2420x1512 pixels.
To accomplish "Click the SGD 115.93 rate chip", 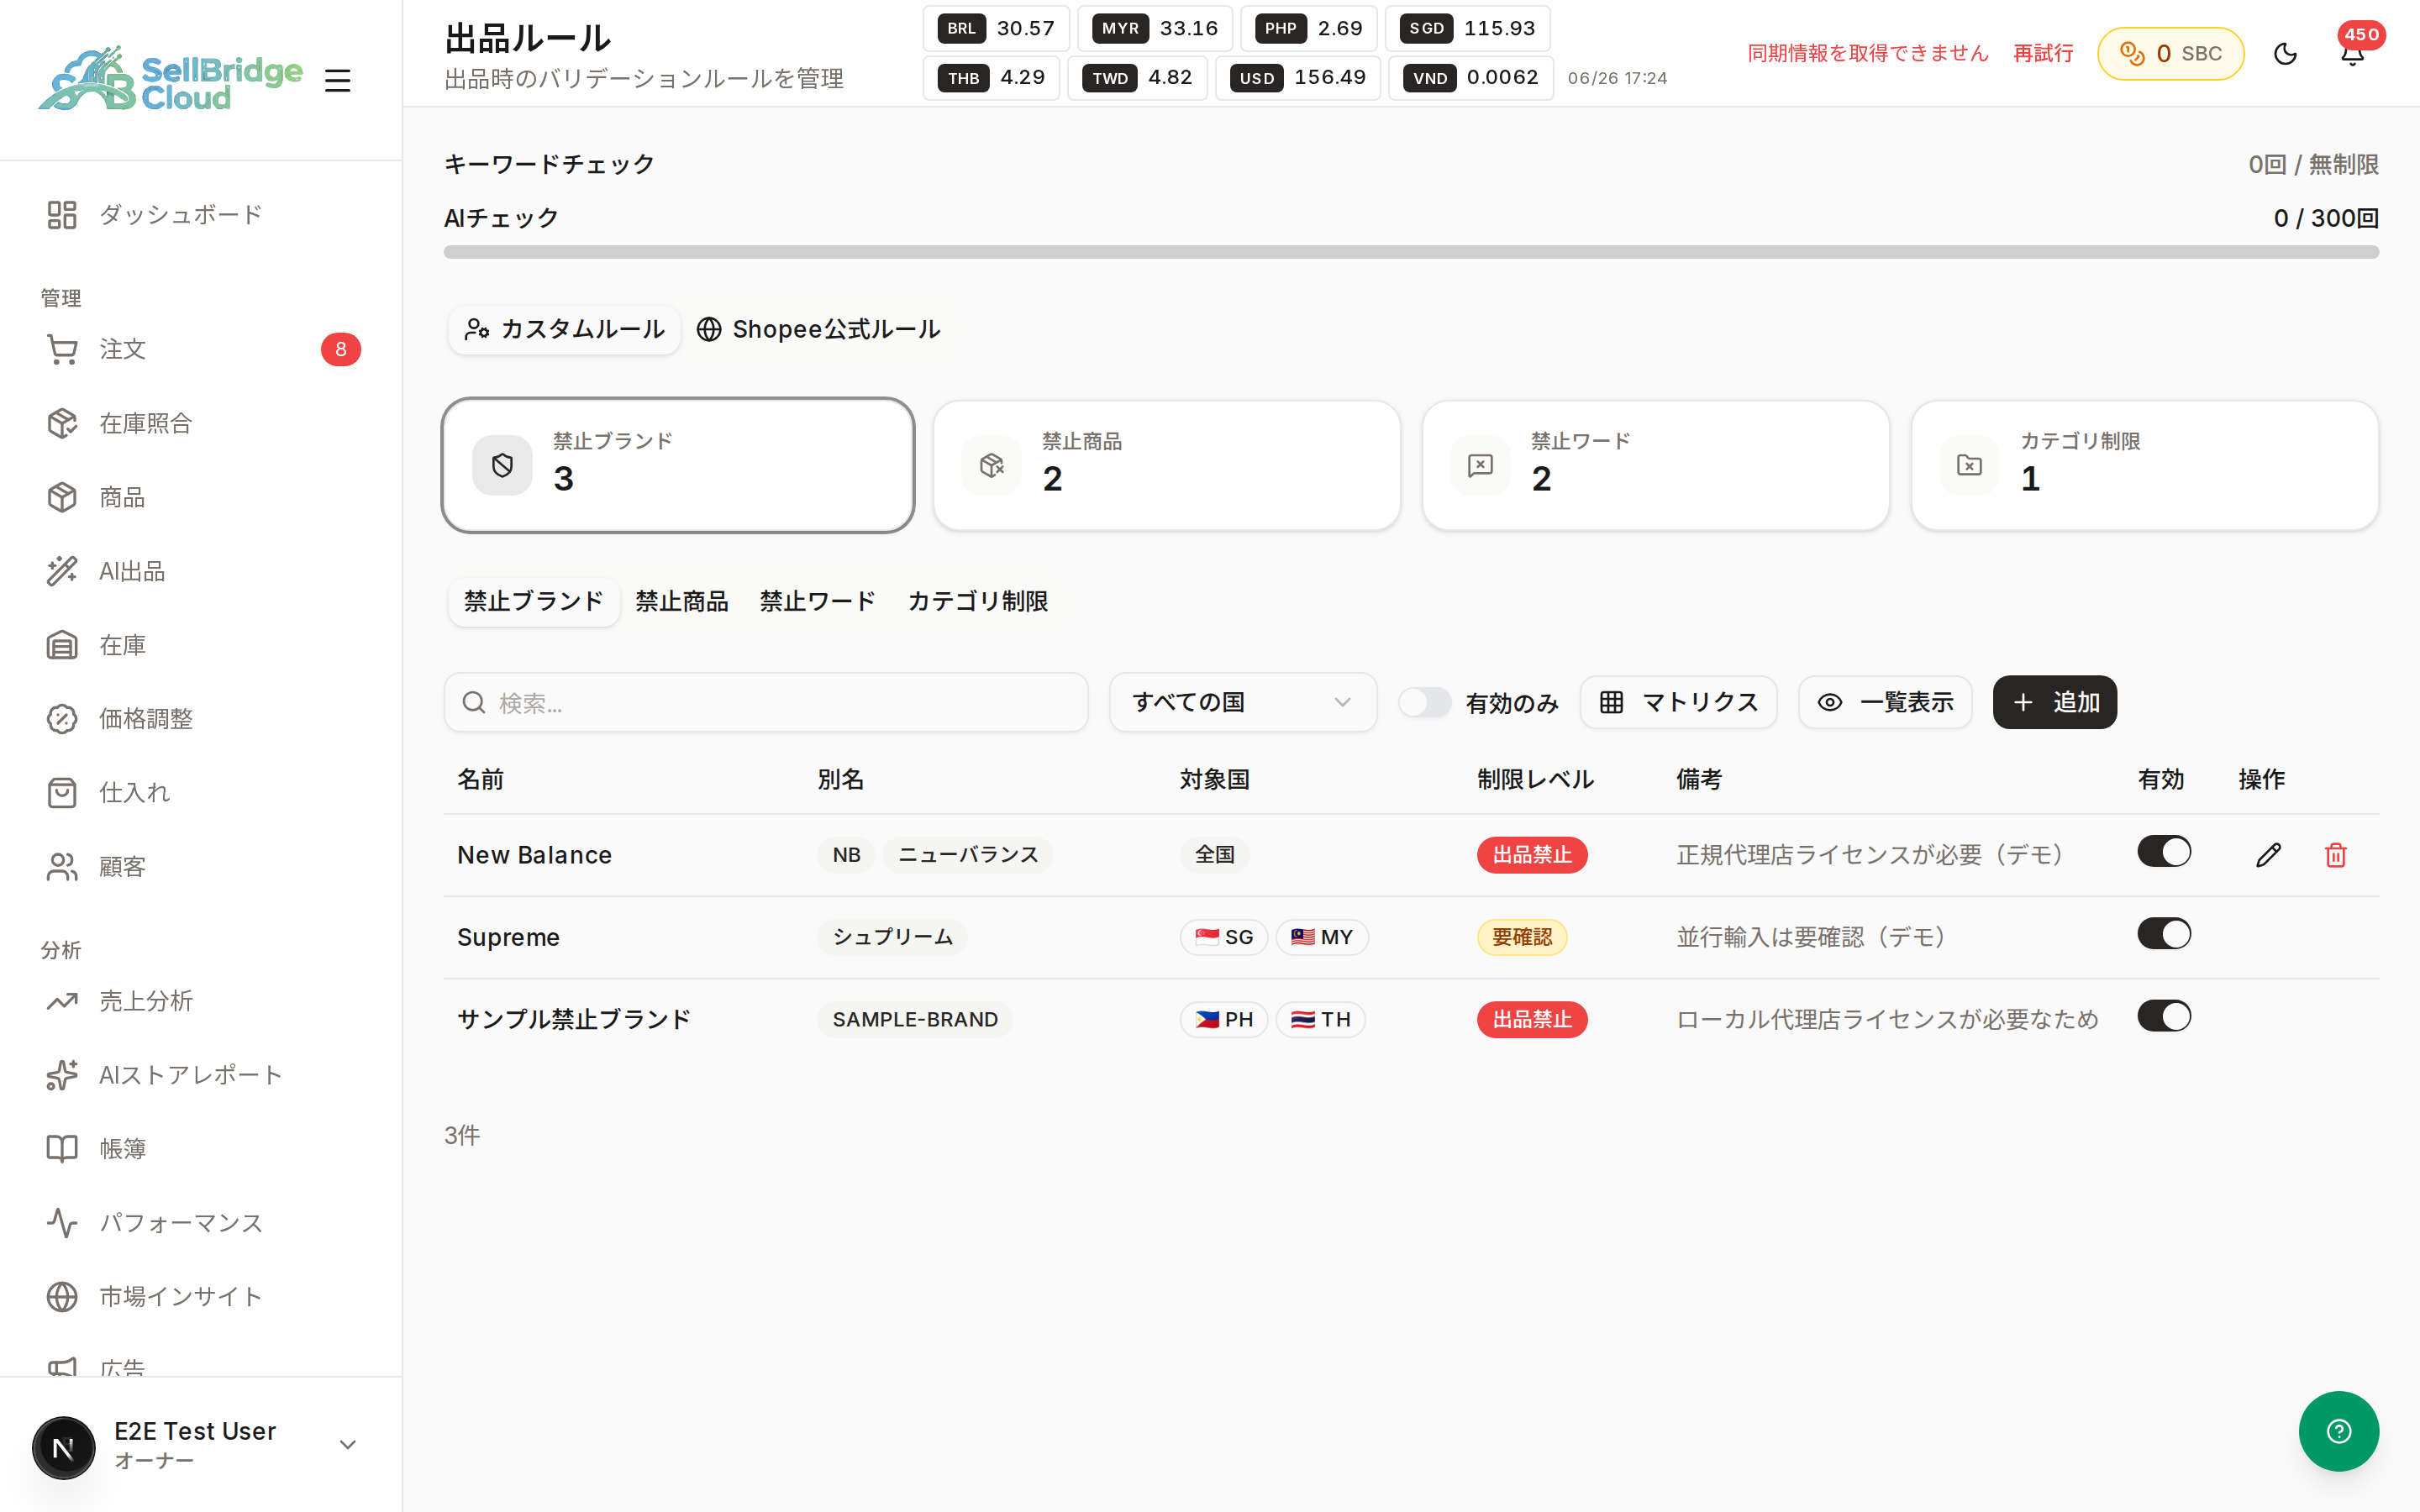I will point(1467,28).
